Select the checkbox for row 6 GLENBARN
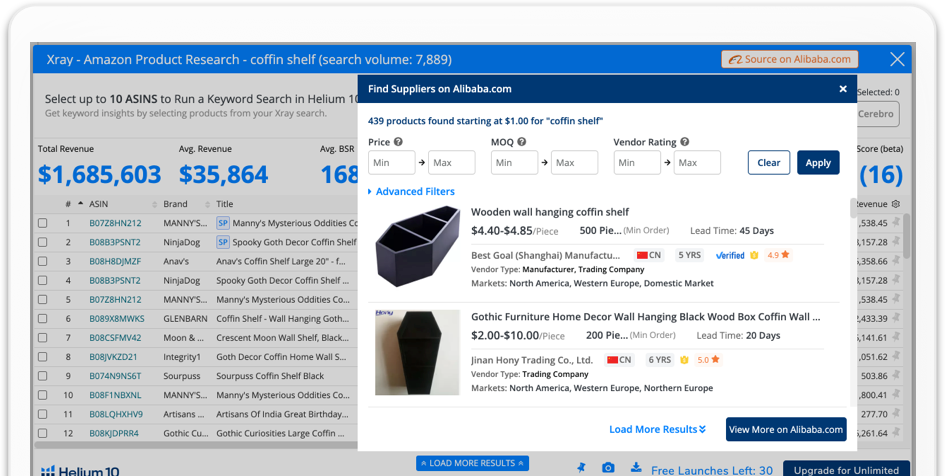 [x=43, y=319]
